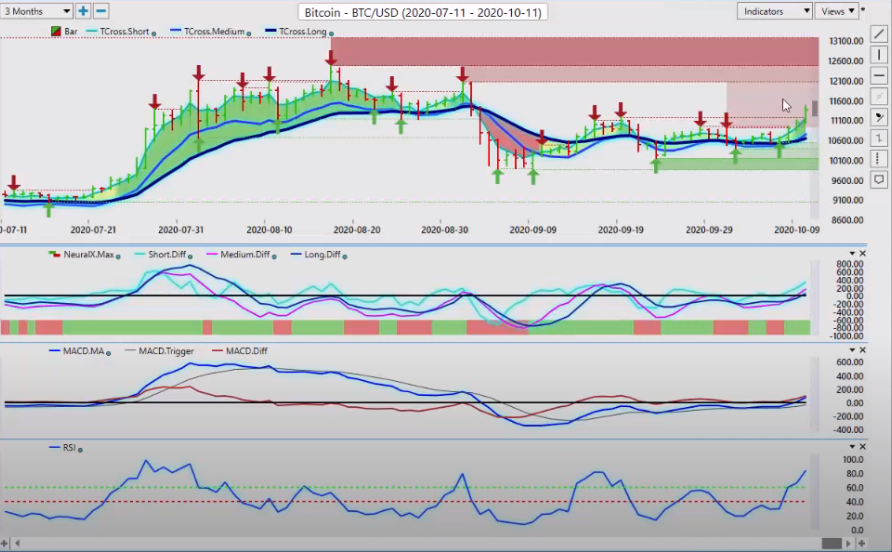892x552 pixels.
Task: Click the horizontal scrollbar thumb at bottom
Action: pos(832,543)
